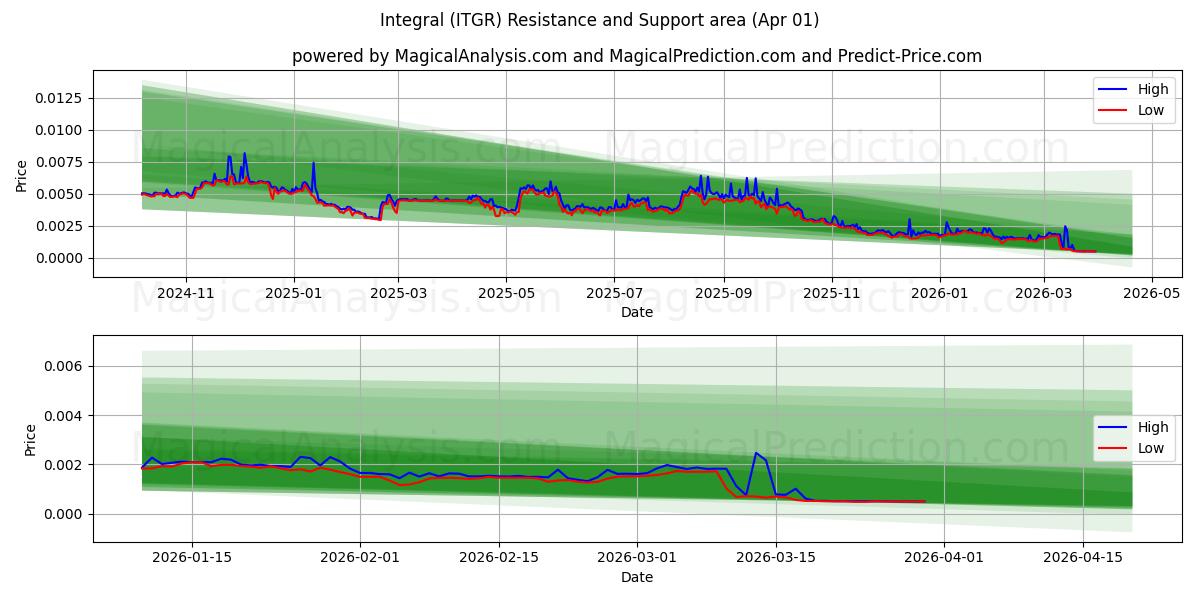The width and height of the screenshot is (1200, 600).
Task: Click 'High' in the bottom chart legend
Action: 1153,427
